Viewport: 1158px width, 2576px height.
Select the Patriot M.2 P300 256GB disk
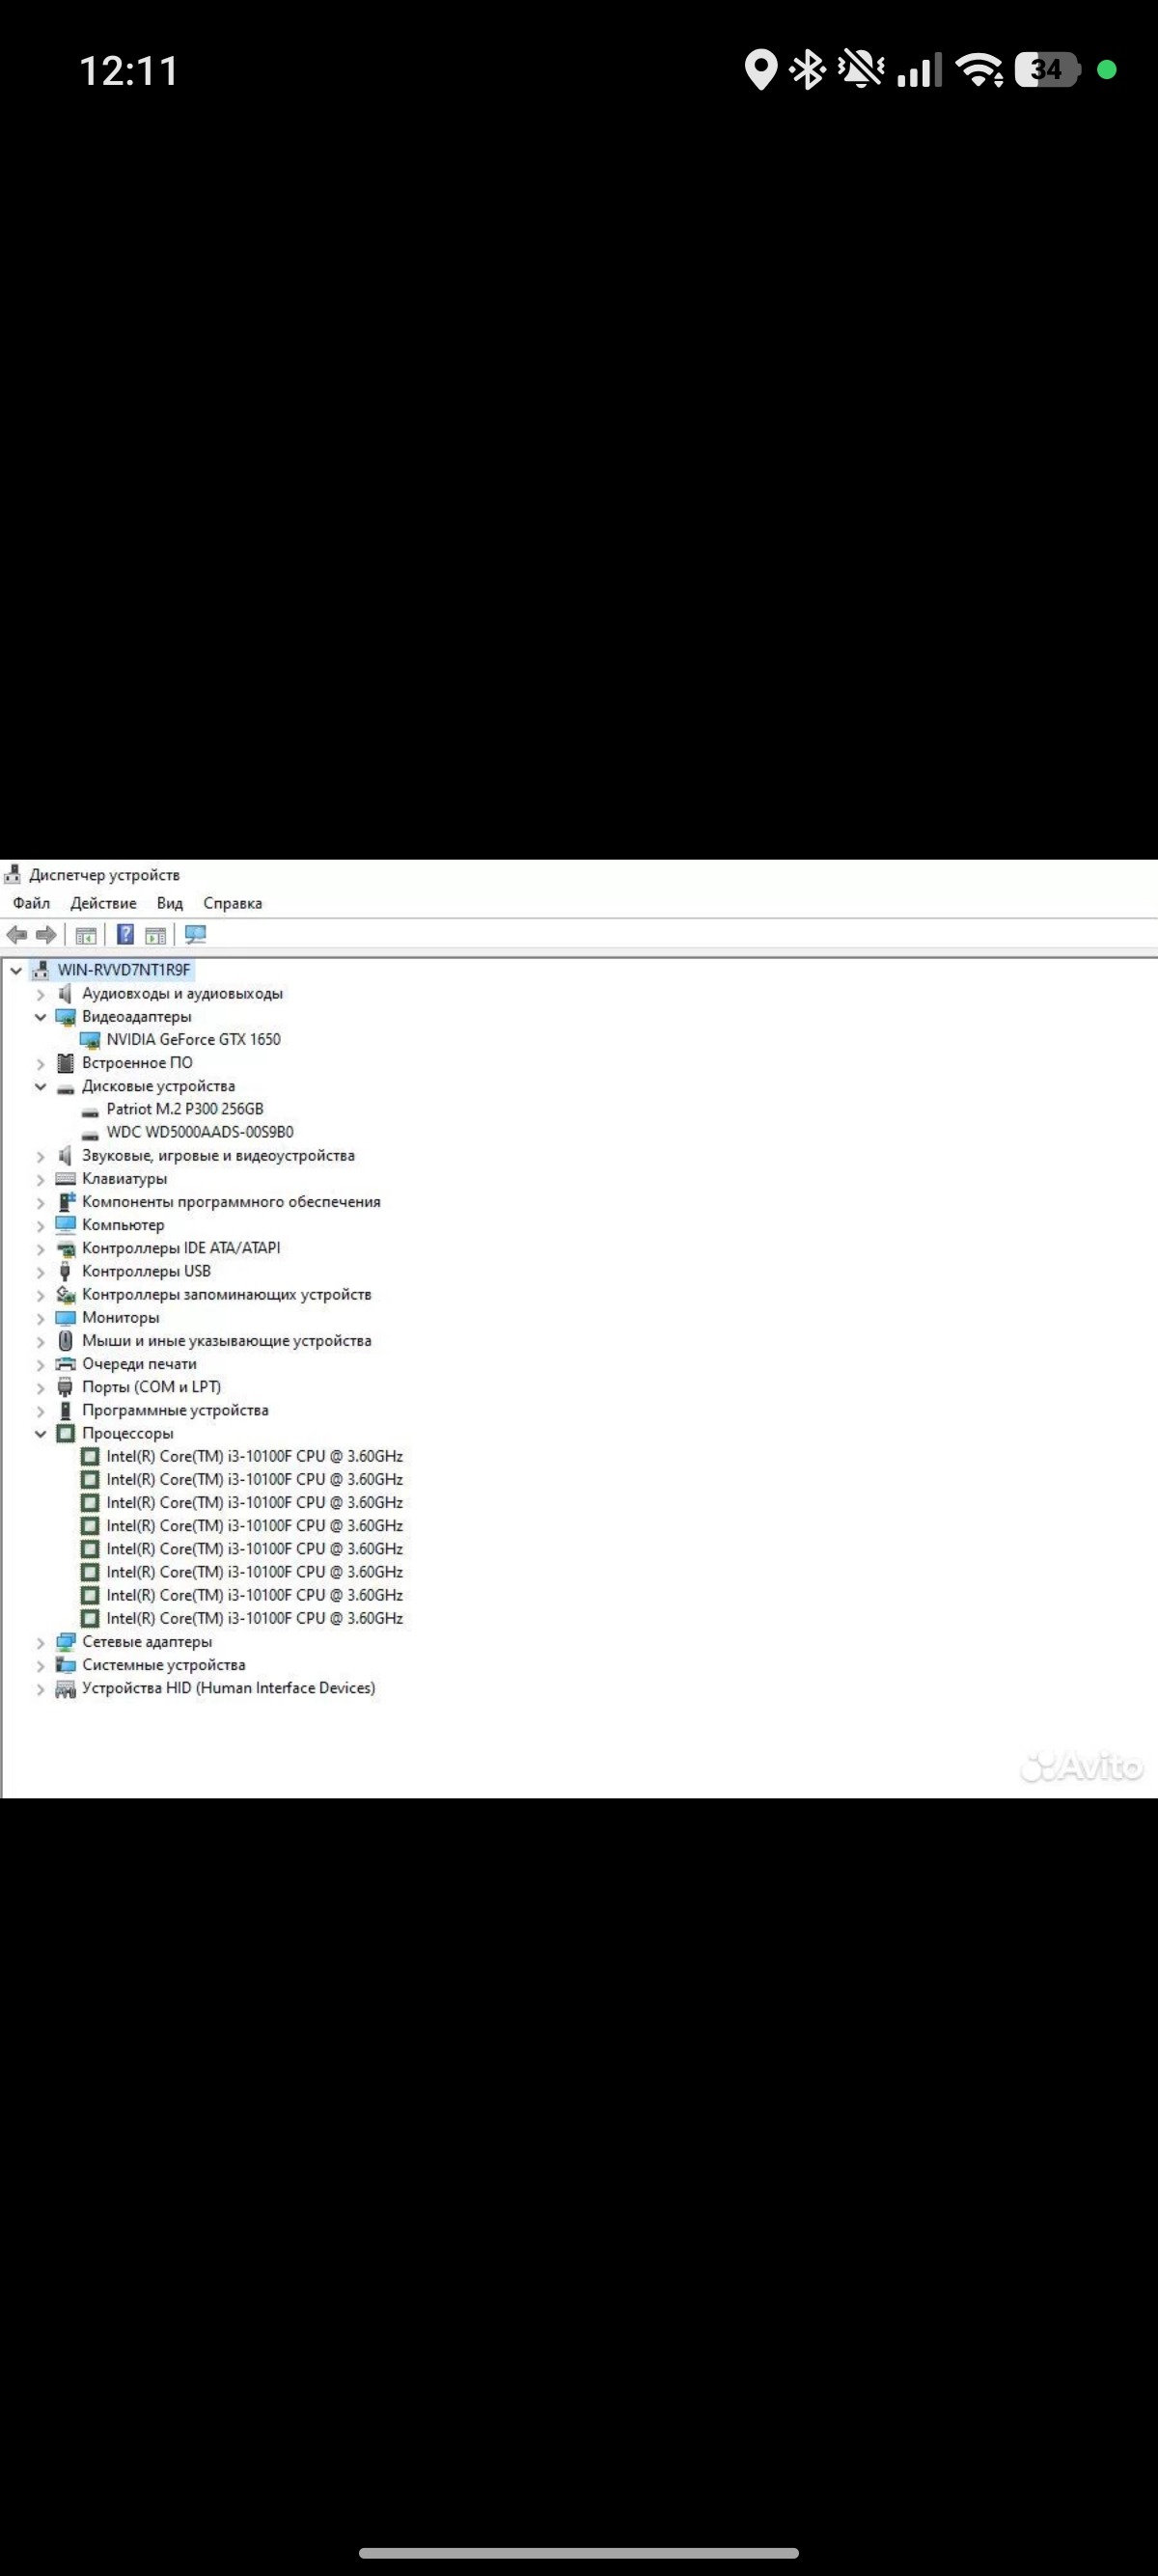[x=185, y=1109]
